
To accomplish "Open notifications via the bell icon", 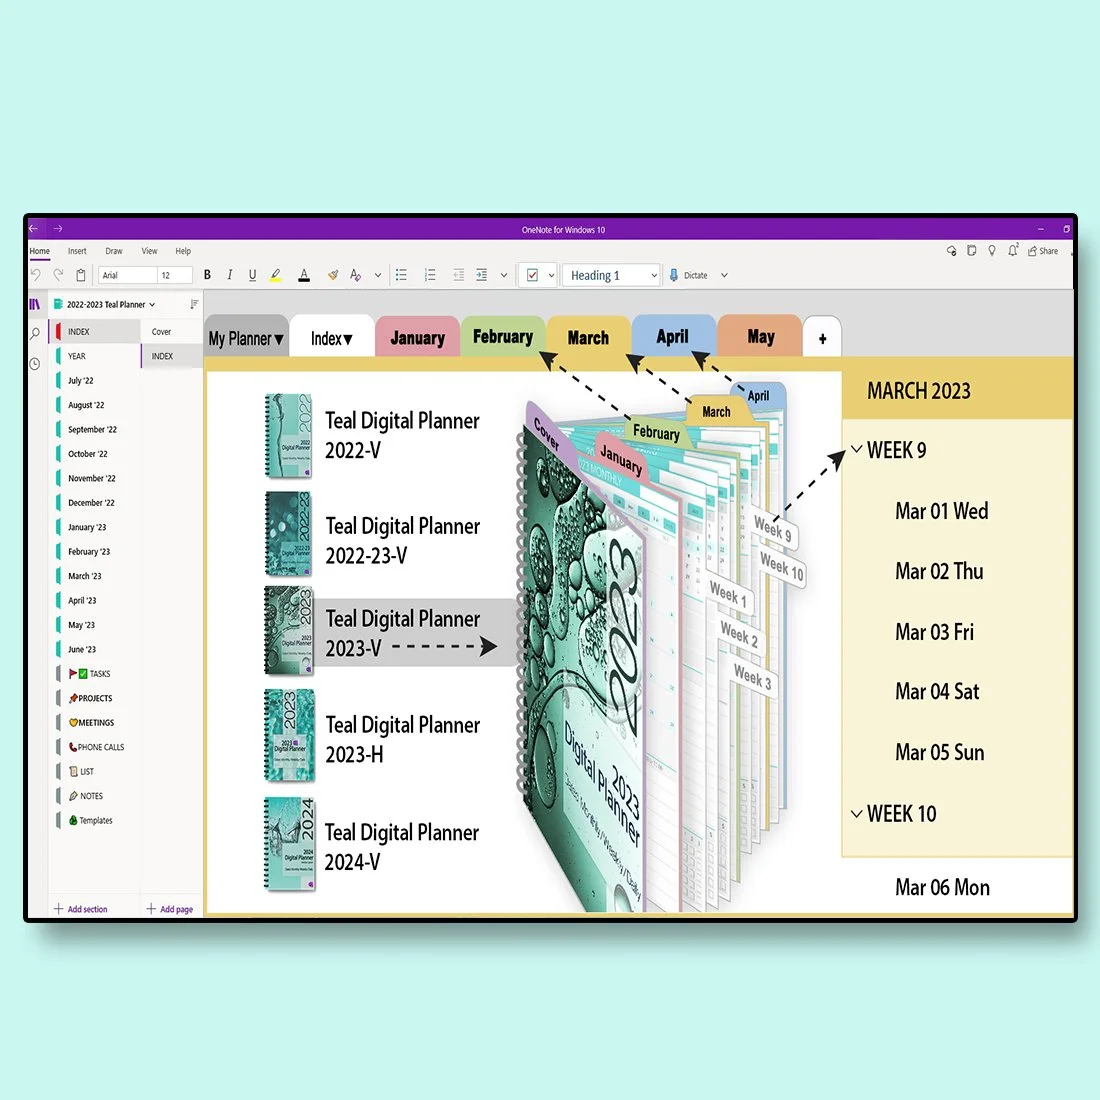I will click(x=1012, y=251).
